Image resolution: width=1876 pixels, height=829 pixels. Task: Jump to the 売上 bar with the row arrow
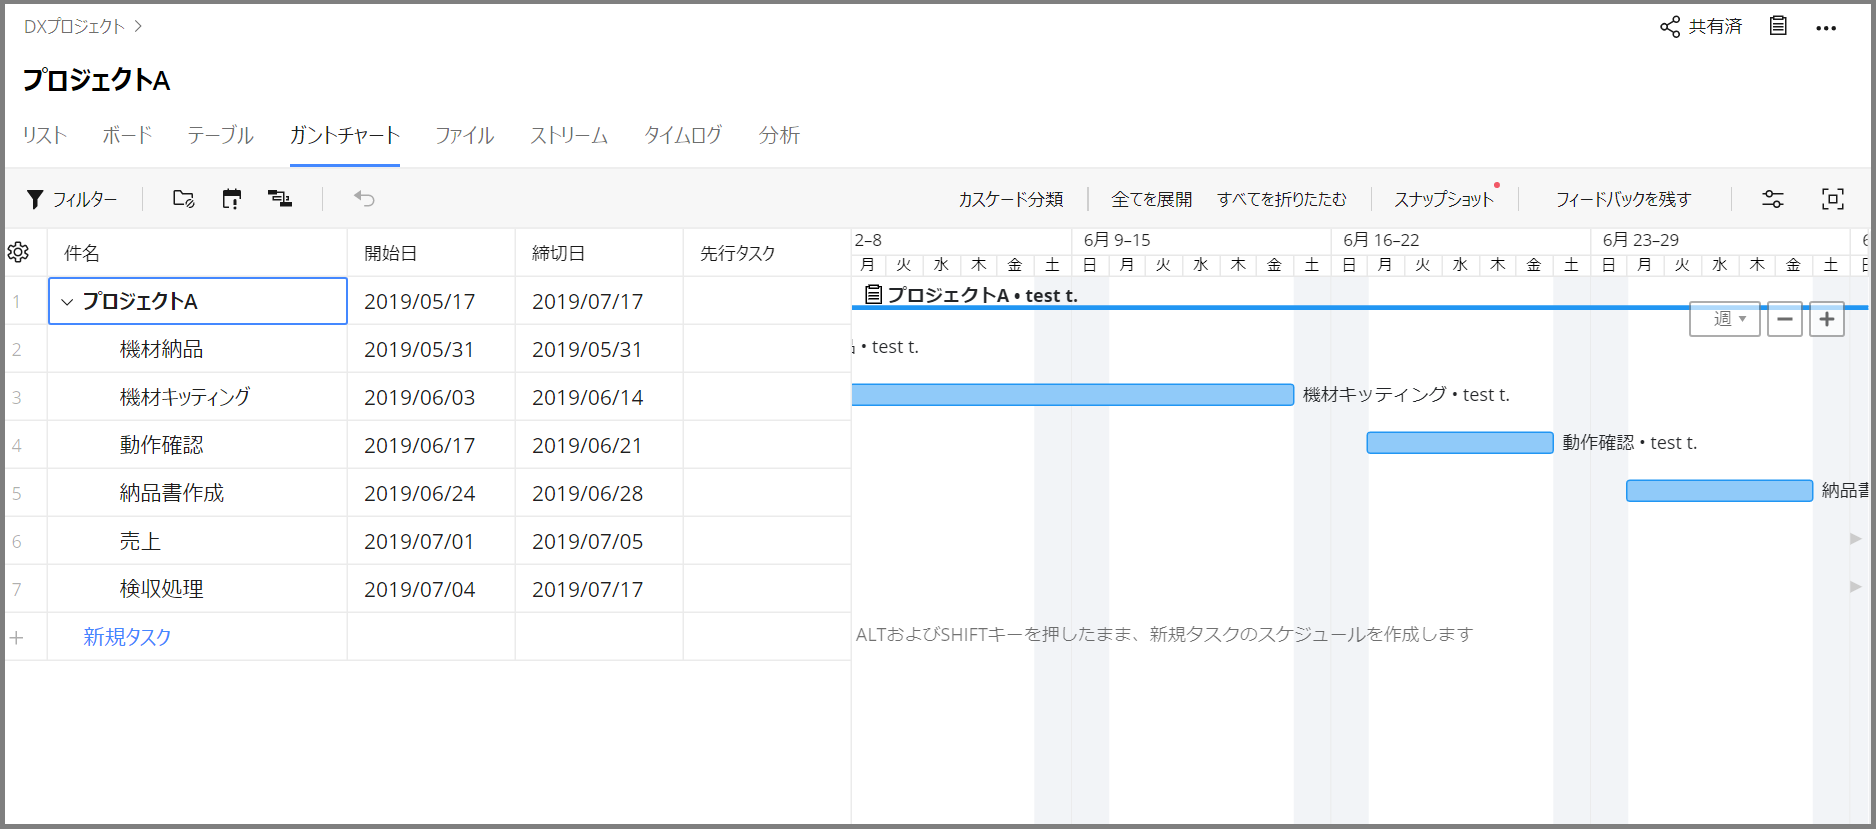pos(1855,539)
